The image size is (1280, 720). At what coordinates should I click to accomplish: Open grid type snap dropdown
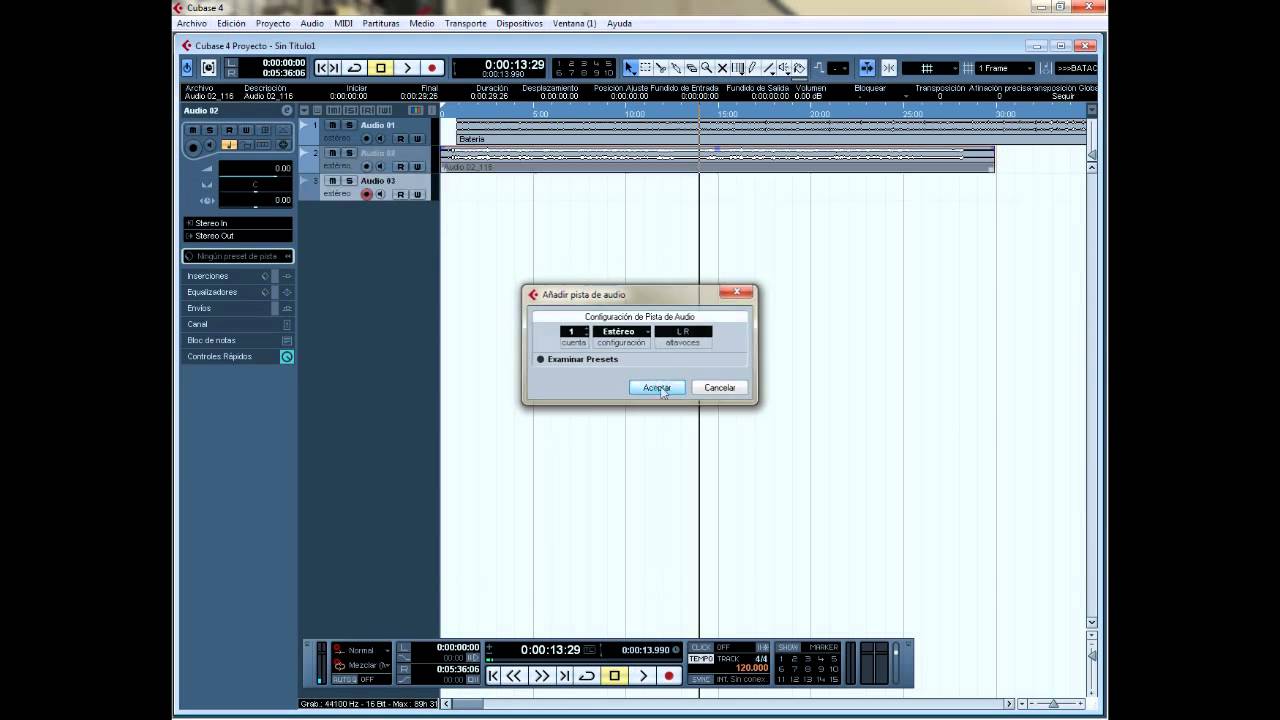(929, 68)
